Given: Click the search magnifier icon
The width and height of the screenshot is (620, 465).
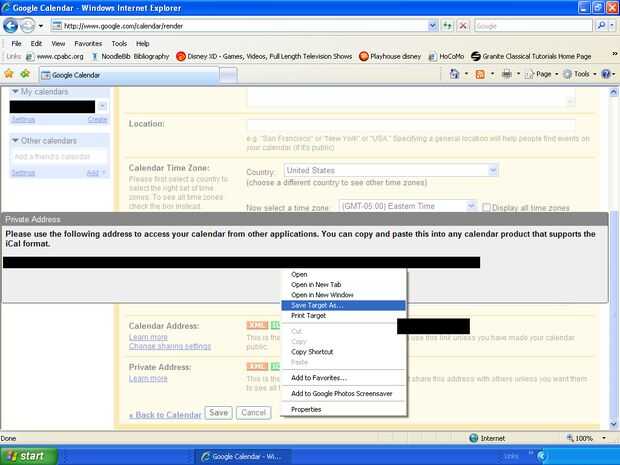Looking at the screenshot, I should [601, 26].
